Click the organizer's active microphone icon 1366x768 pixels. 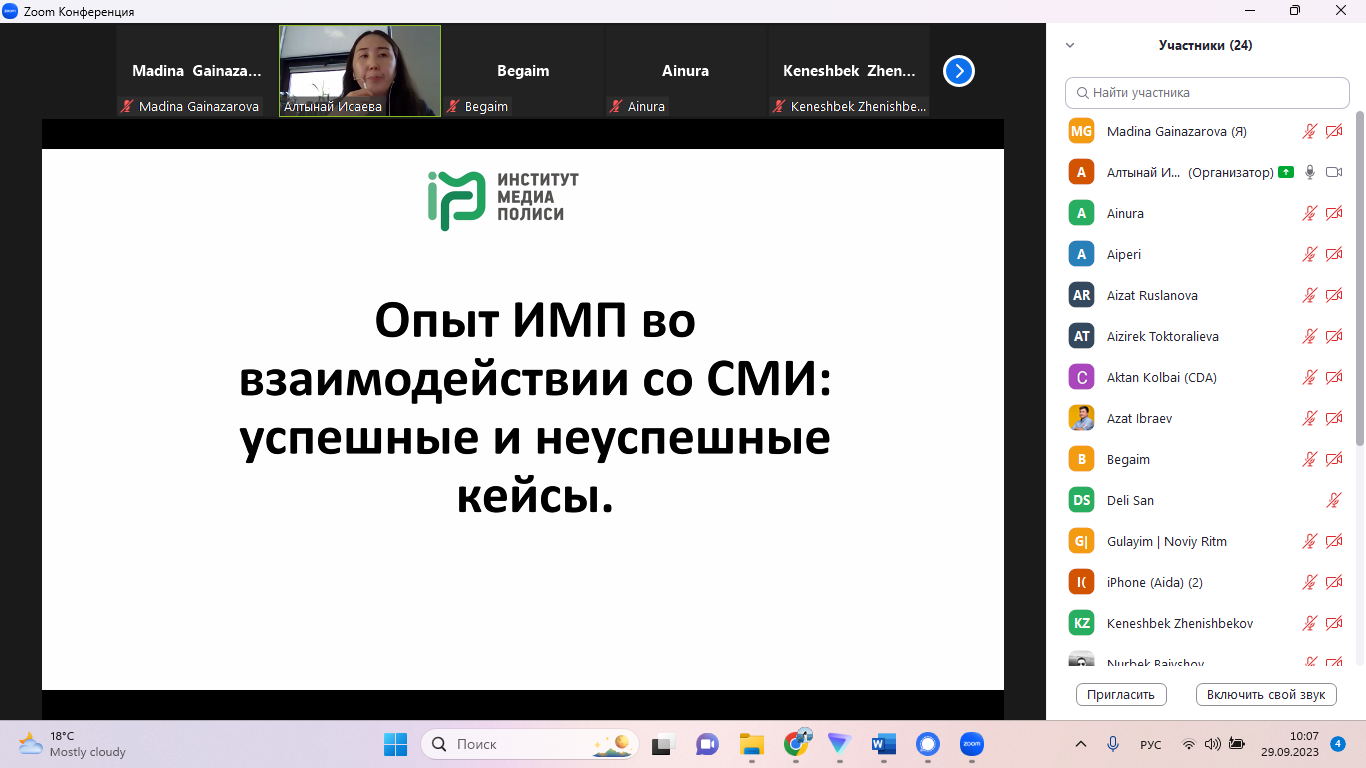1309,172
